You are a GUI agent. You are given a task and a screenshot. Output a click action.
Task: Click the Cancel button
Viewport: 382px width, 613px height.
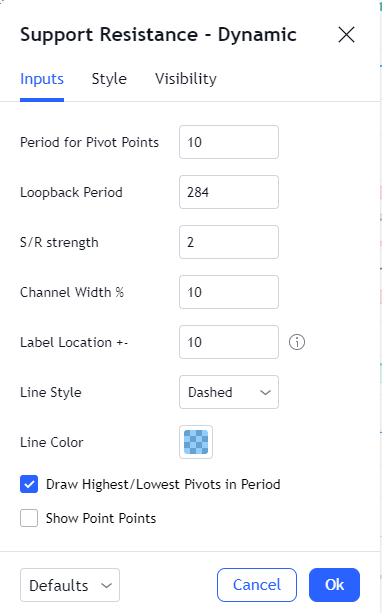click(257, 585)
